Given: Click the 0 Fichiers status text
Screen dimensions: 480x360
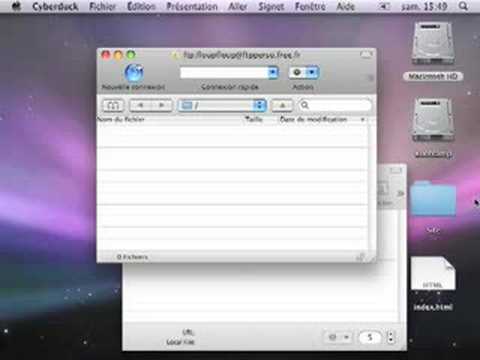Looking at the screenshot, I should point(132,257).
